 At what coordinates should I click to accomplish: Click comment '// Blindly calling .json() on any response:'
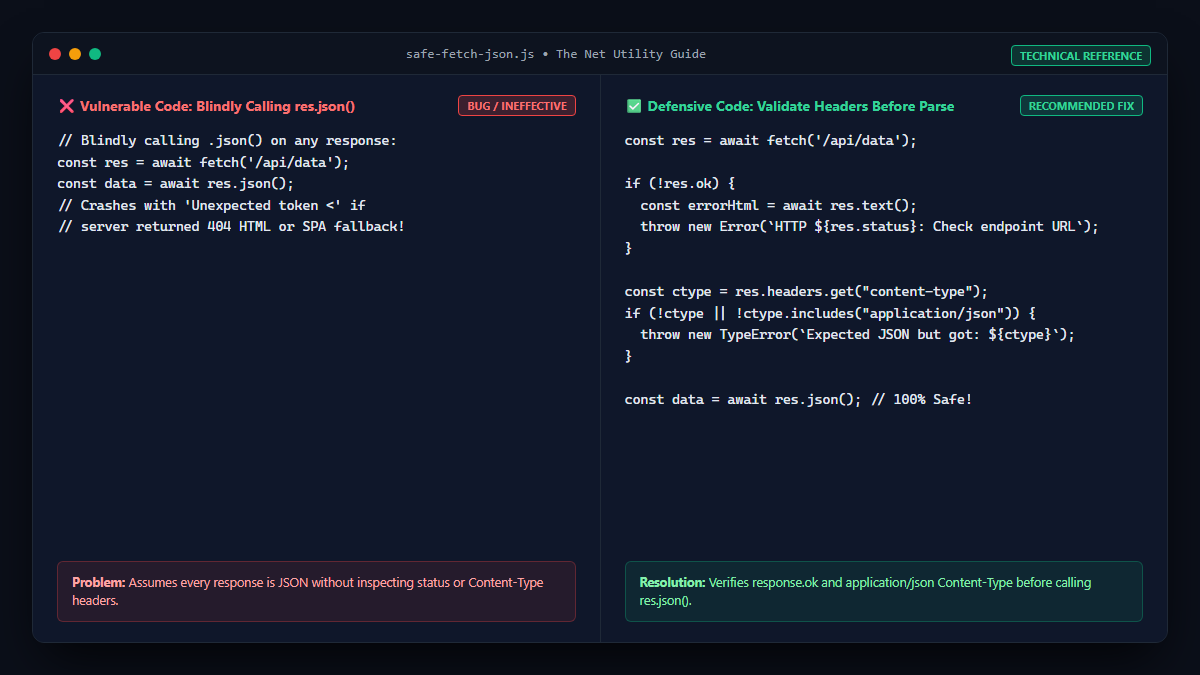(x=227, y=141)
